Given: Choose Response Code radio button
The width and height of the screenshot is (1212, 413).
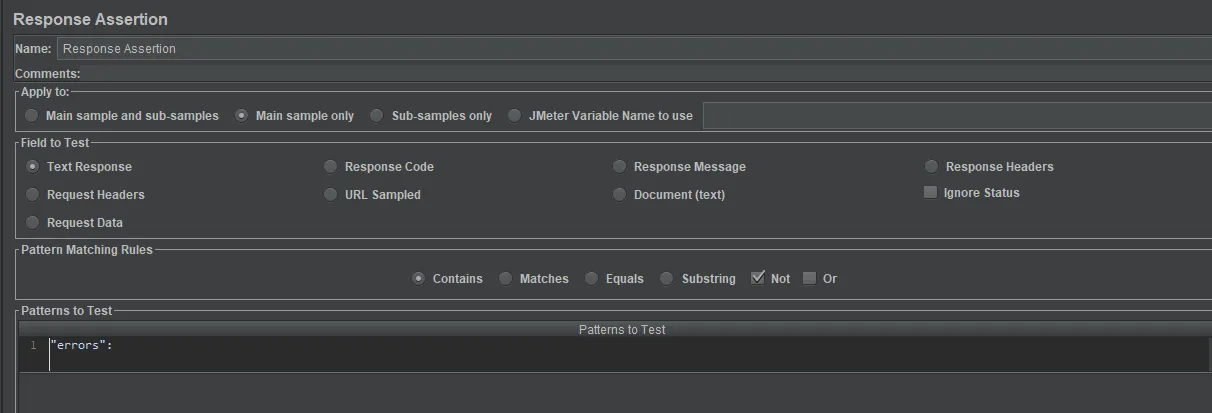Looking at the screenshot, I should [x=331, y=167].
